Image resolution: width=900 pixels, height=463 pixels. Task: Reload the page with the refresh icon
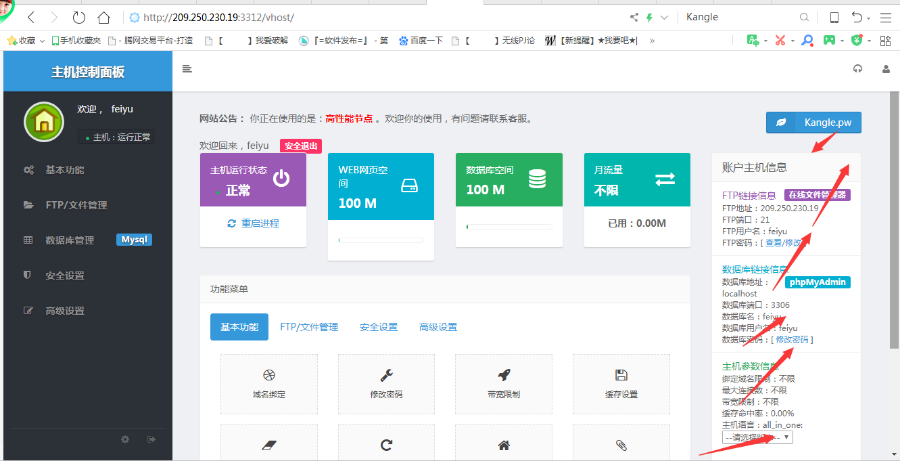pyautogui.click(x=79, y=17)
